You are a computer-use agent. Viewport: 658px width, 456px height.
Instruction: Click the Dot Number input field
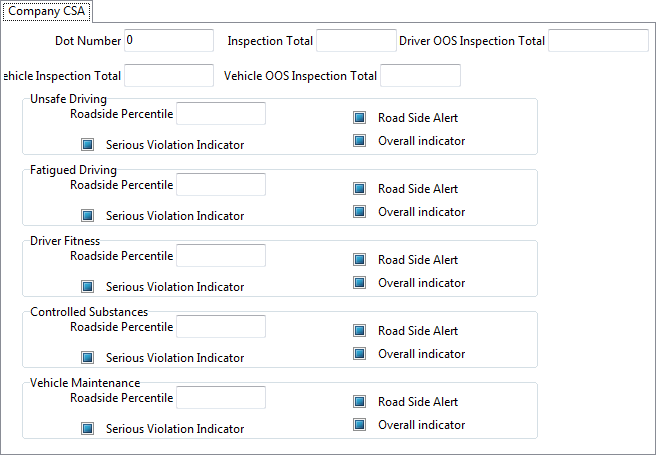pos(169,41)
